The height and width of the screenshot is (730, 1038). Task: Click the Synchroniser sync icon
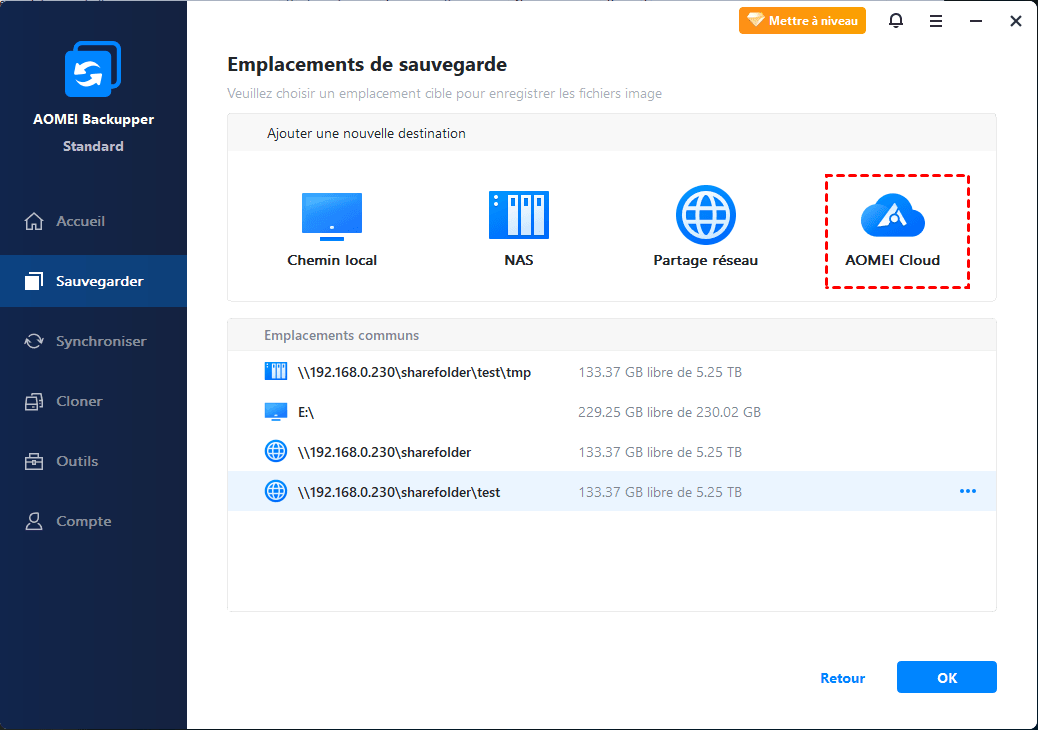(x=34, y=341)
